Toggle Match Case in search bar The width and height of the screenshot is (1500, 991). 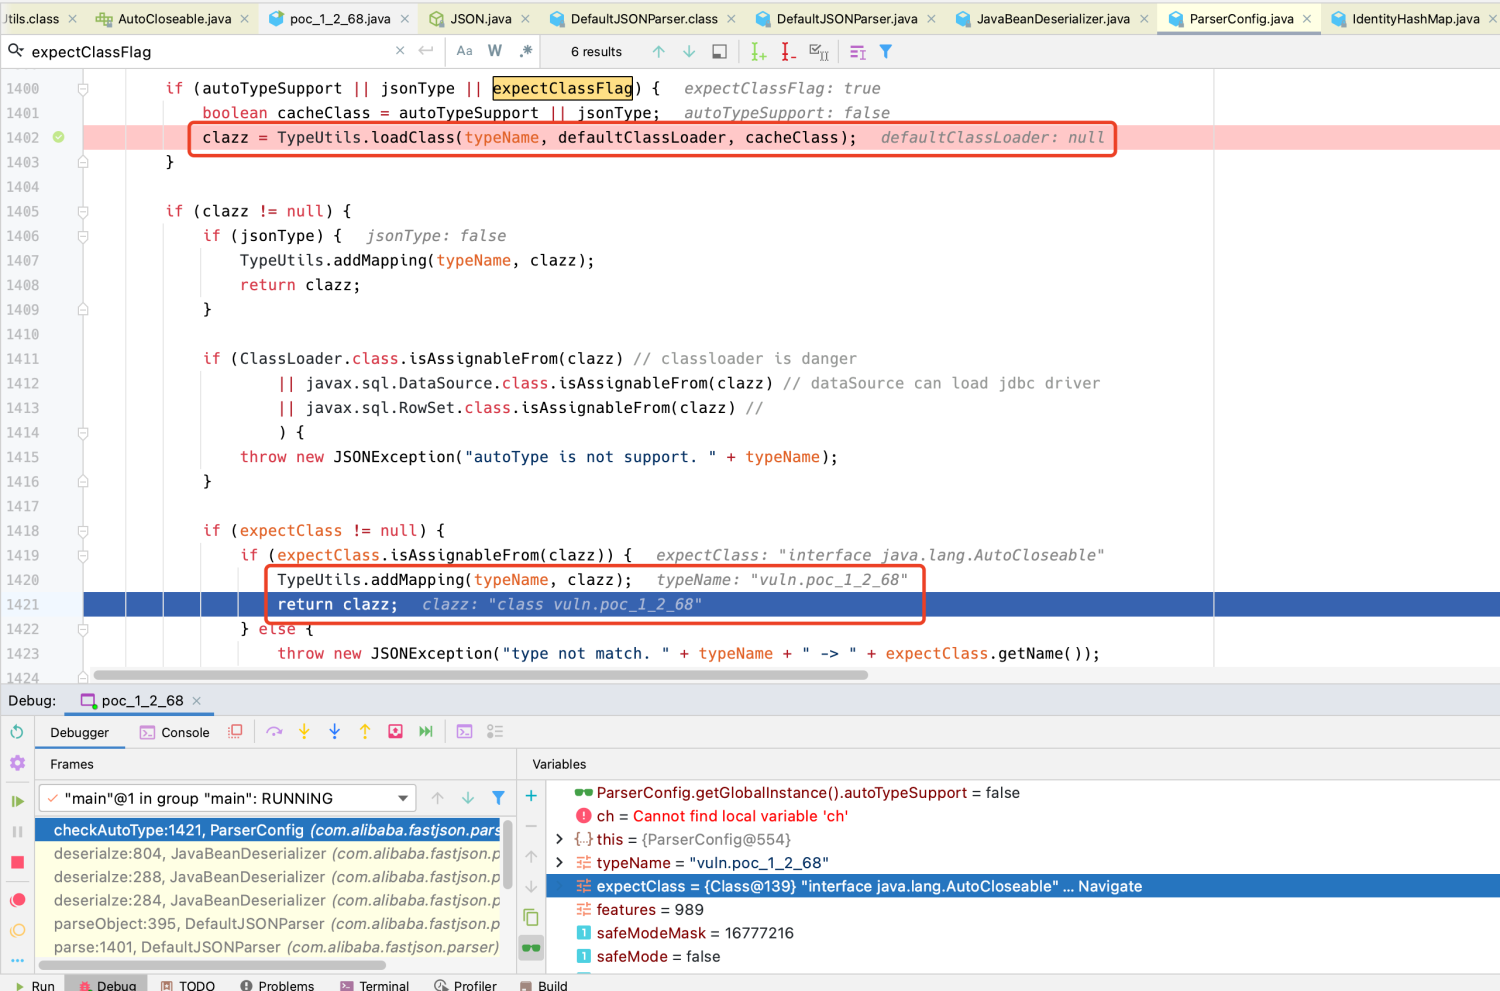click(464, 51)
